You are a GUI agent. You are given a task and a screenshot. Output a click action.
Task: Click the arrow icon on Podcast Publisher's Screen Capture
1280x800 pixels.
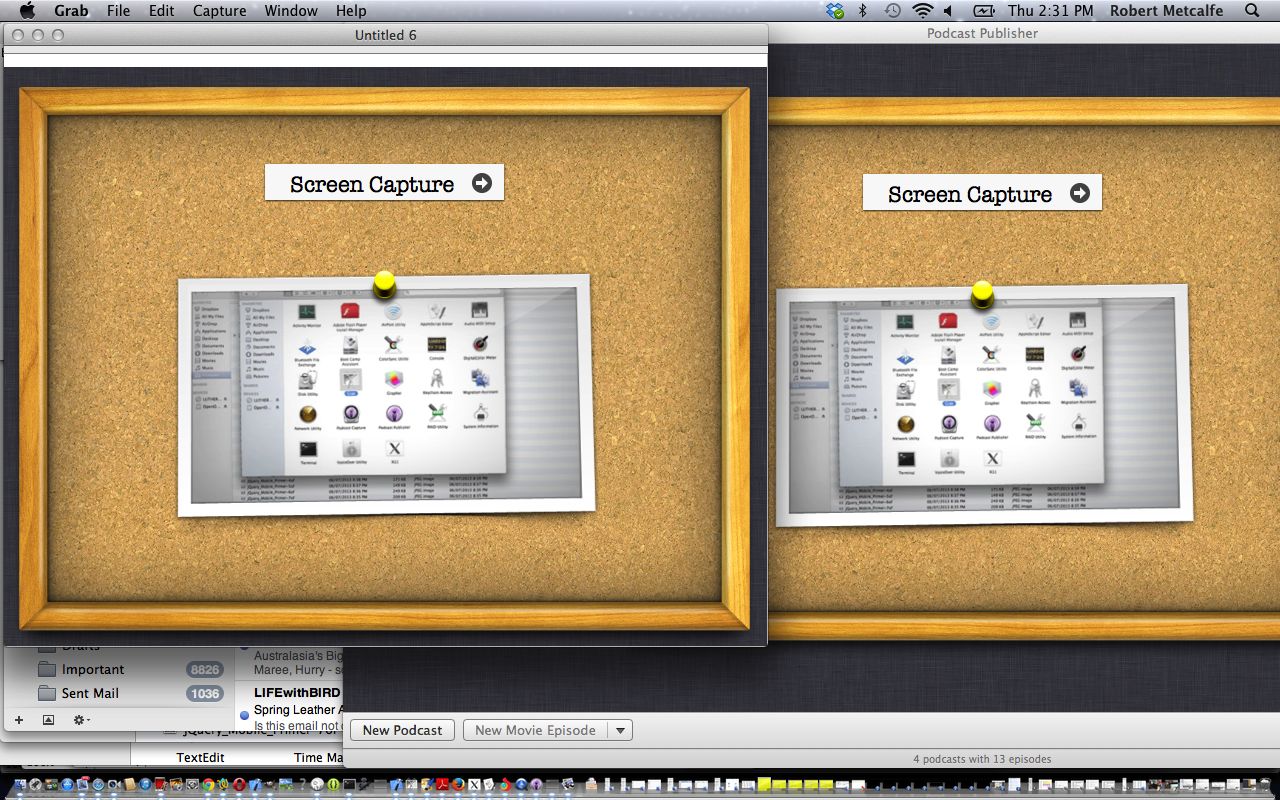click(x=1079, y=193)
